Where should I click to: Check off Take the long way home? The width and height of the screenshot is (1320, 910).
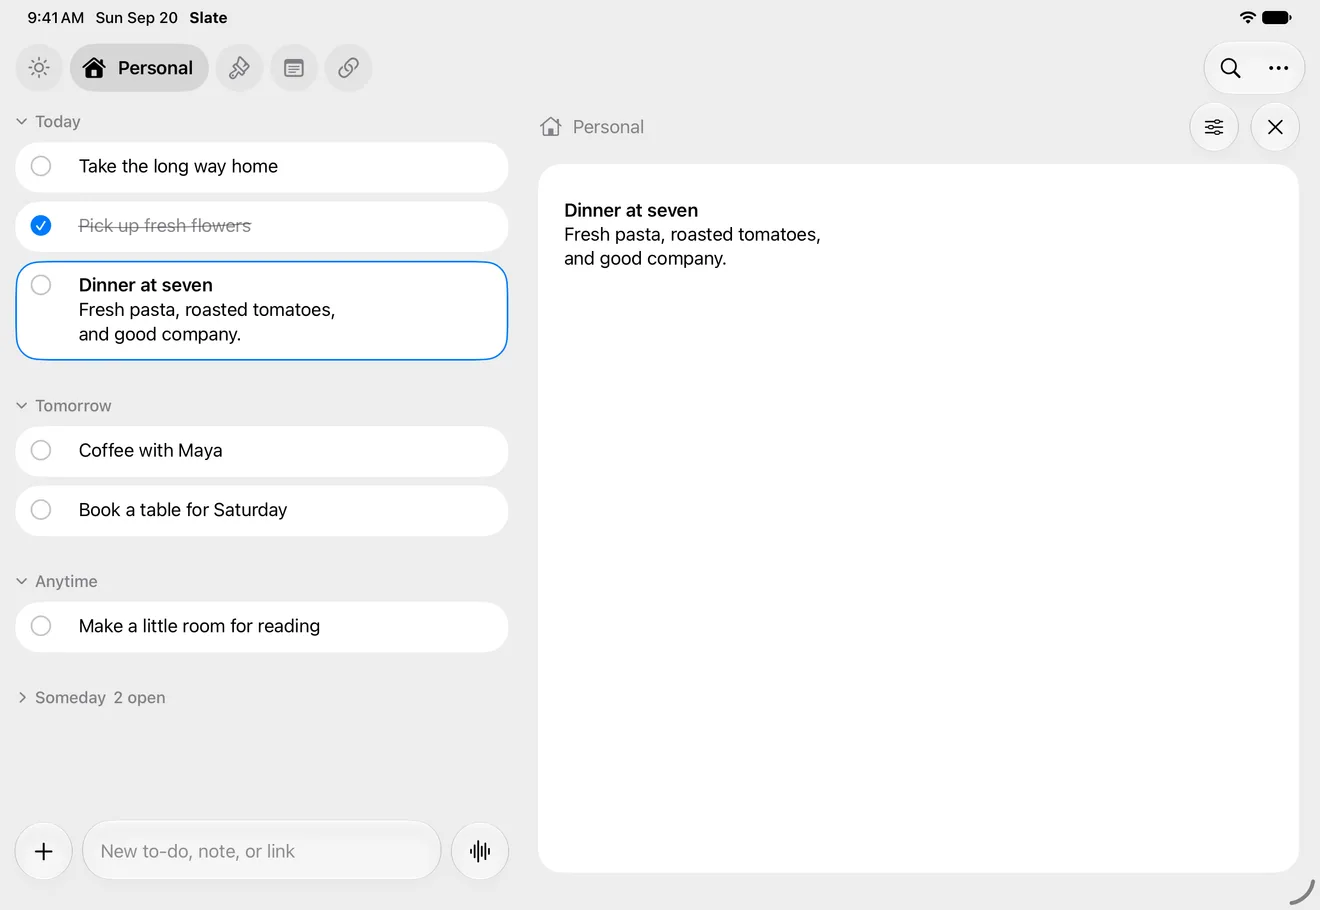[x=41, y=166]
